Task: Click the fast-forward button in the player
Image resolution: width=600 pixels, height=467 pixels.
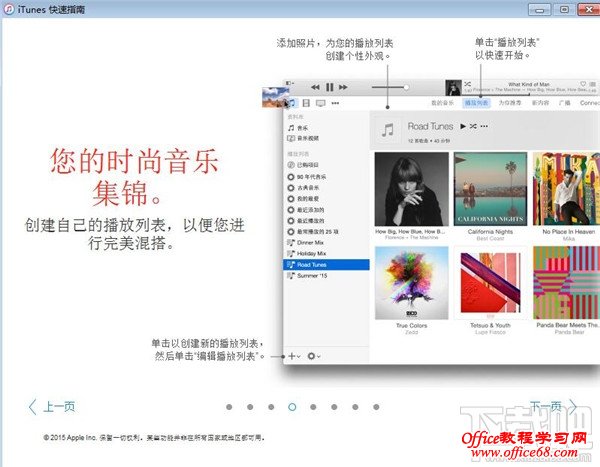Action: click(343, 87)
